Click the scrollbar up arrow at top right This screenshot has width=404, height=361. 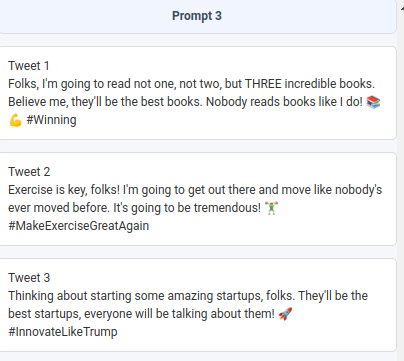[402, 9]
